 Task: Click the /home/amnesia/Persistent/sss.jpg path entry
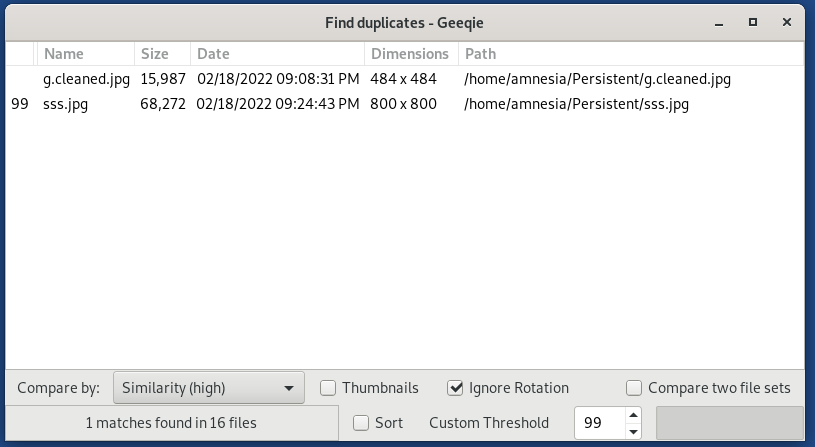tap(576, 104)
